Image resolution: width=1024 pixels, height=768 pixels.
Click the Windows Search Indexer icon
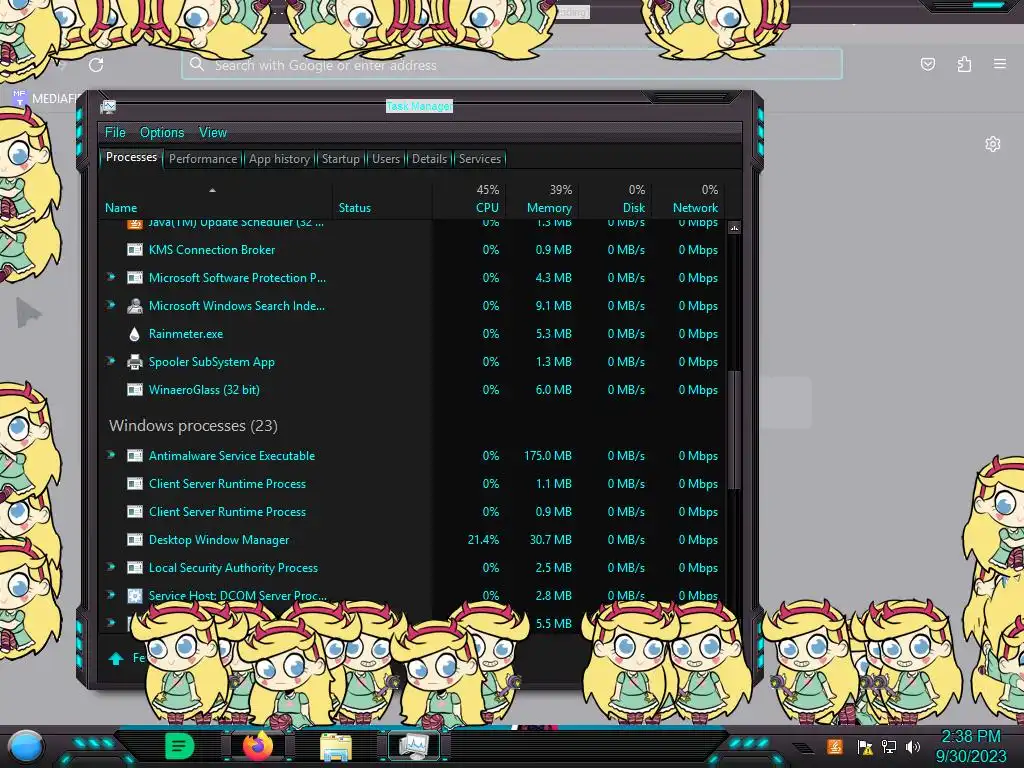pyautogui.click(x=135, y=306)
